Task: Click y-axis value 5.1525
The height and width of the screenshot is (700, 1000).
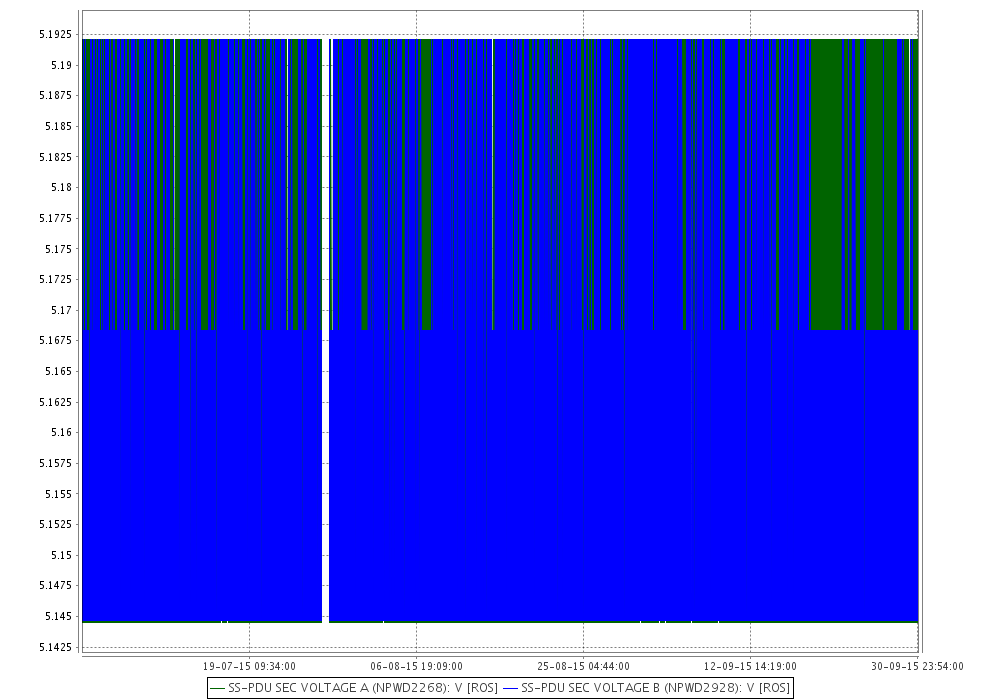Action: click(x=55, y=524)
